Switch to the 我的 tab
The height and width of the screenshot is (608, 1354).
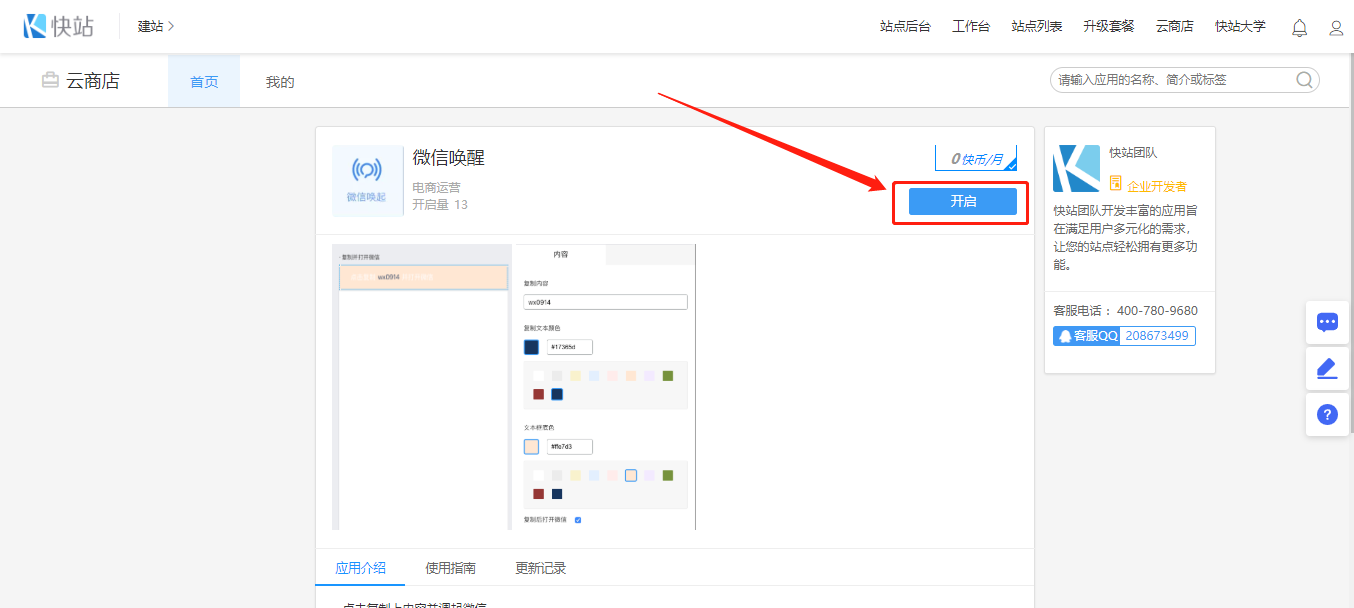pyautogui.click(x=280, y=82)
